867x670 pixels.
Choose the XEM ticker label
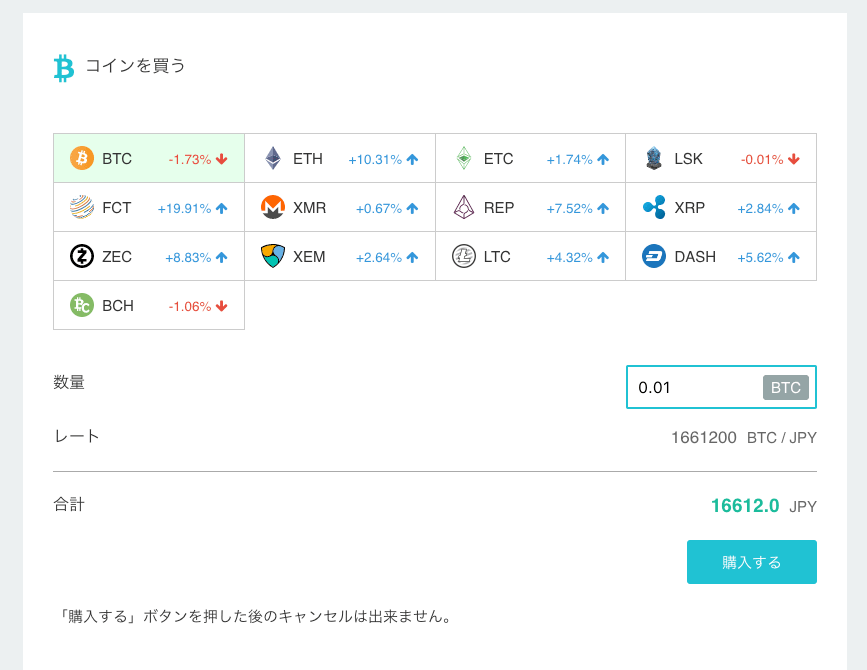309,257
